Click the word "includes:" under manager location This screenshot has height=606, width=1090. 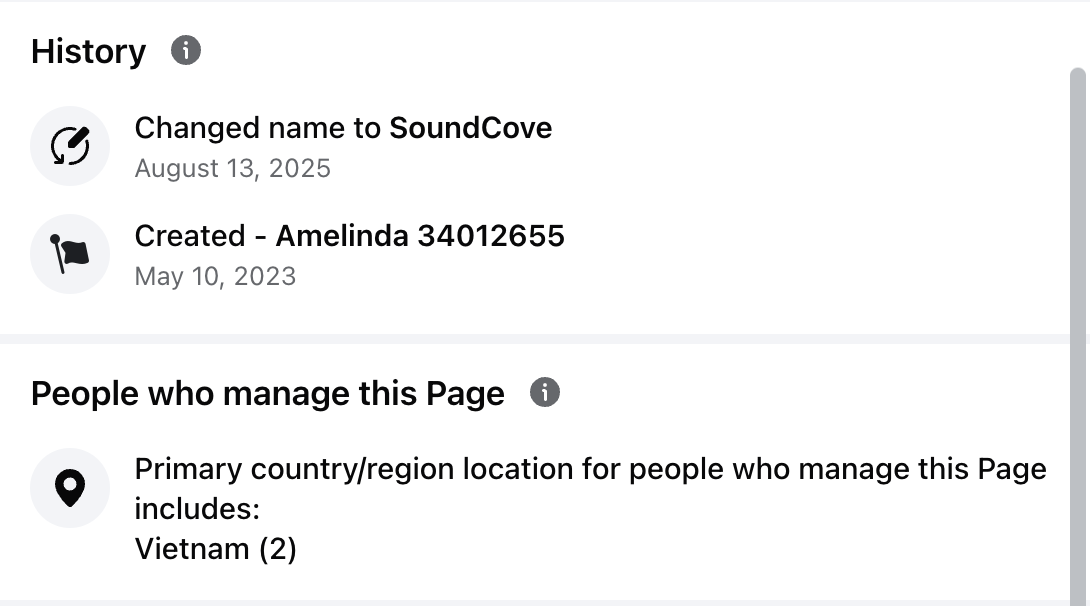pyautogui.click(x=197, y=509)
